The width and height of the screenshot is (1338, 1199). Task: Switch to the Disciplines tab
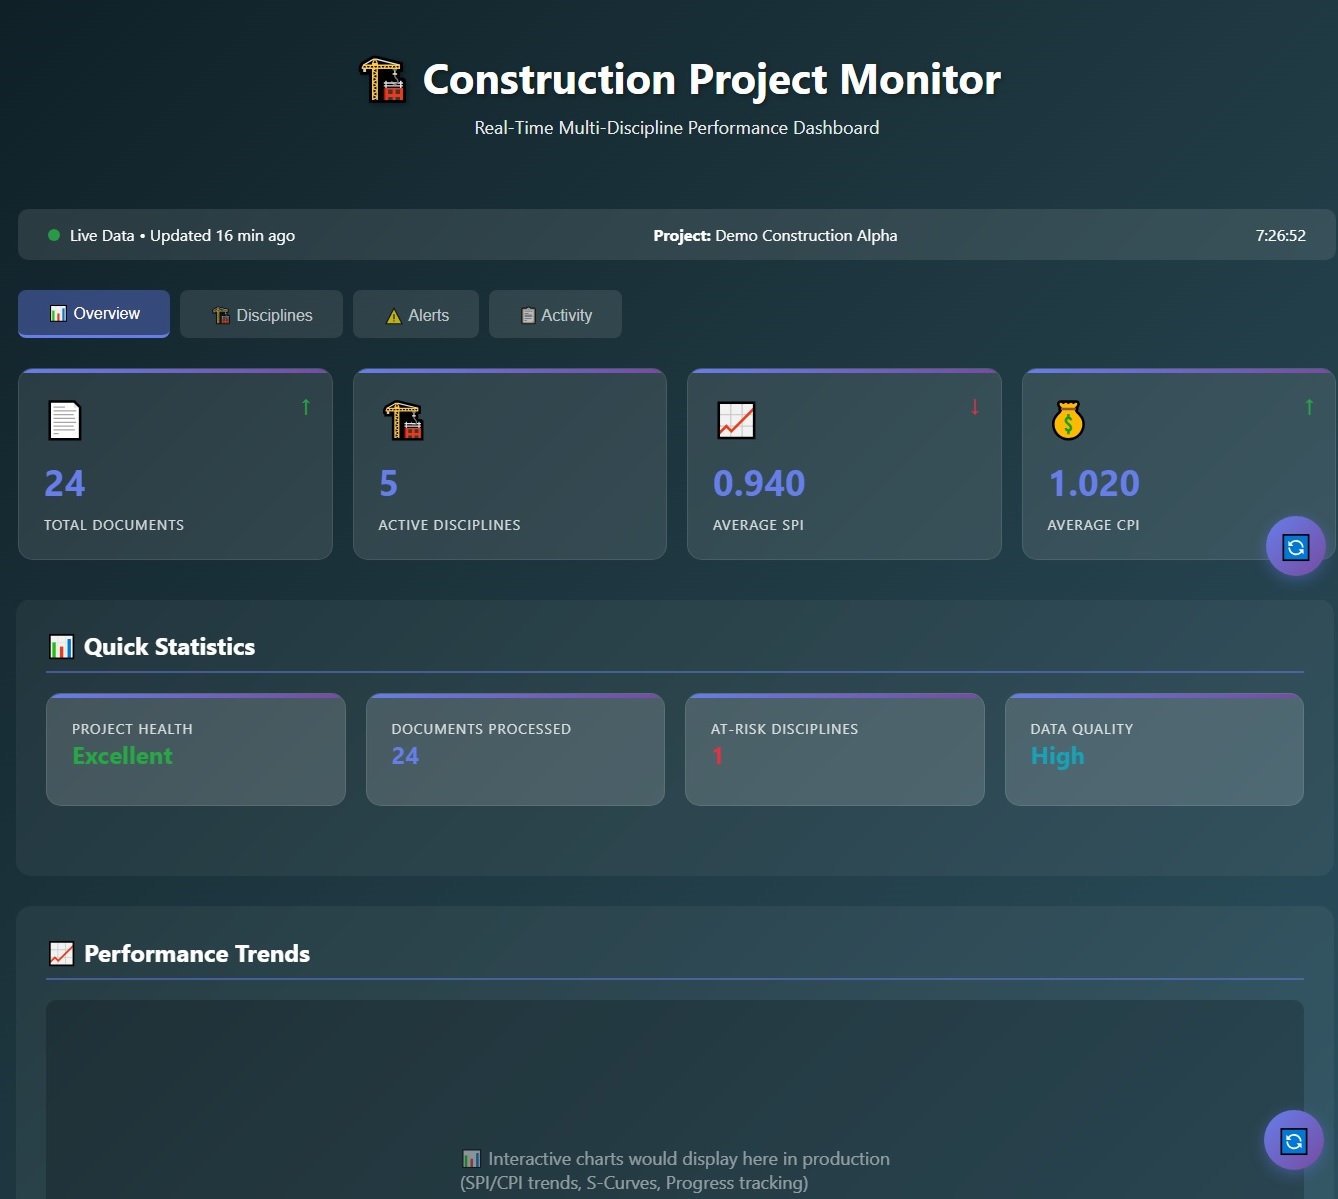[261, 314]
